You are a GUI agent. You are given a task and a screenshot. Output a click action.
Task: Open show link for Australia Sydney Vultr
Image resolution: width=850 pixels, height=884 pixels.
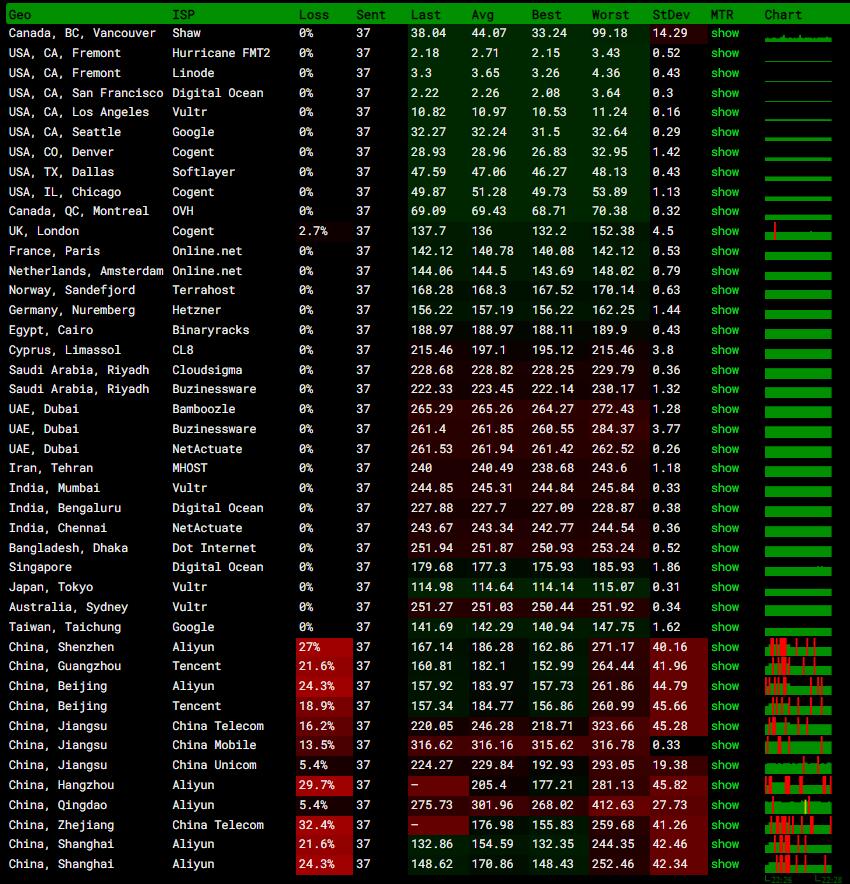(725, 607)
